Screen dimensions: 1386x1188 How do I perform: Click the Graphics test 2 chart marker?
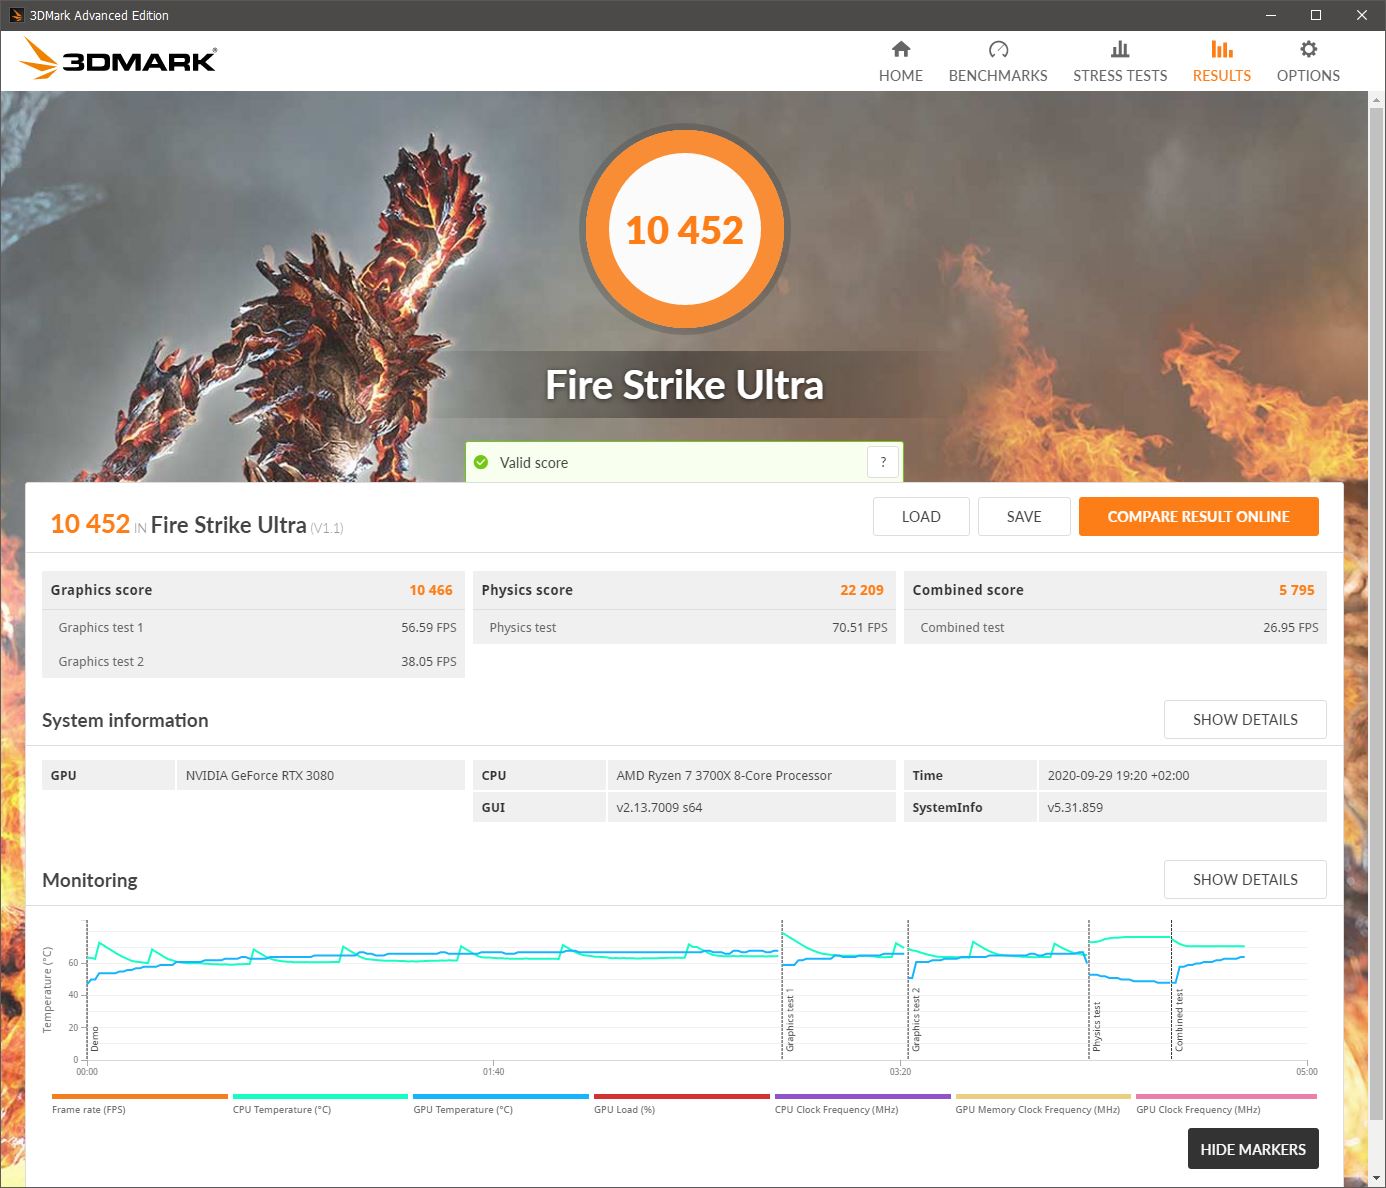click(915, 1020)
